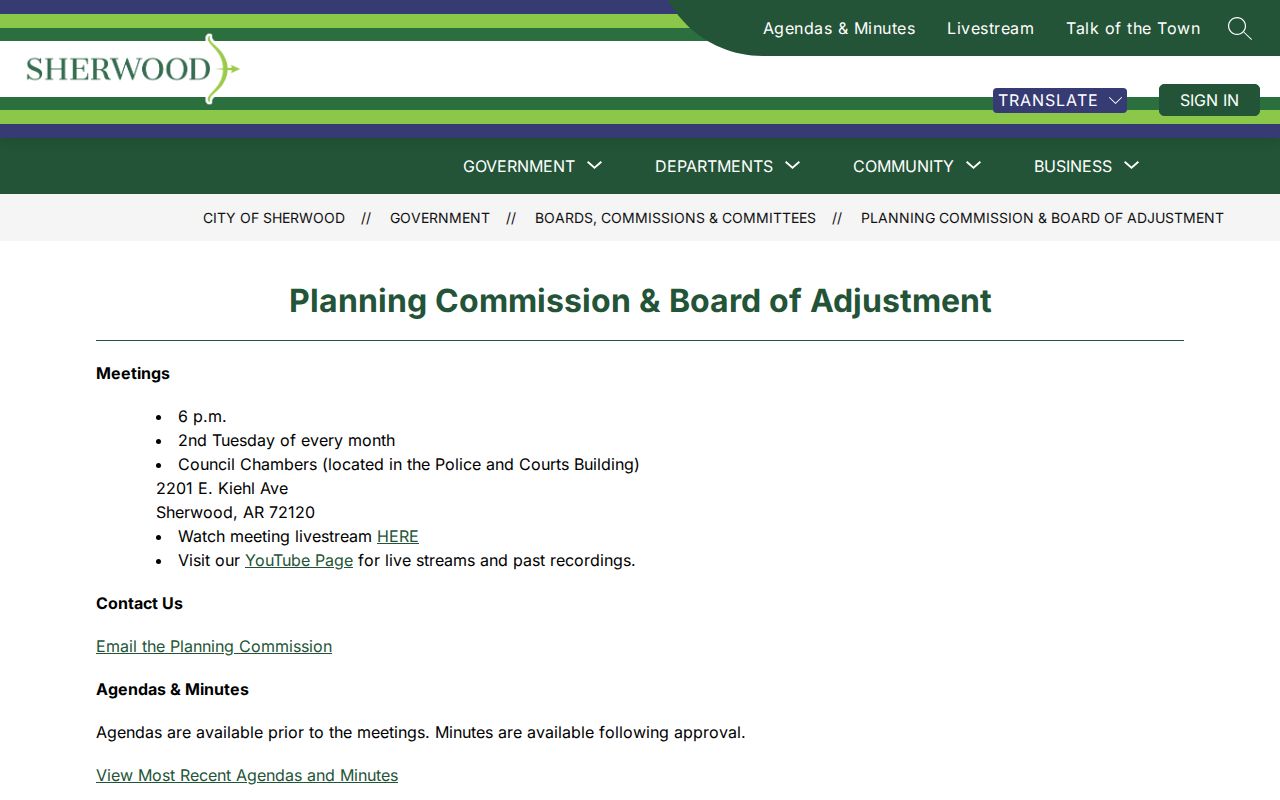The height and width of the screenshot is (800, 1280).
Task: Open Boards, Commissions & Committees breadcrumb
Action: (675, 218)
